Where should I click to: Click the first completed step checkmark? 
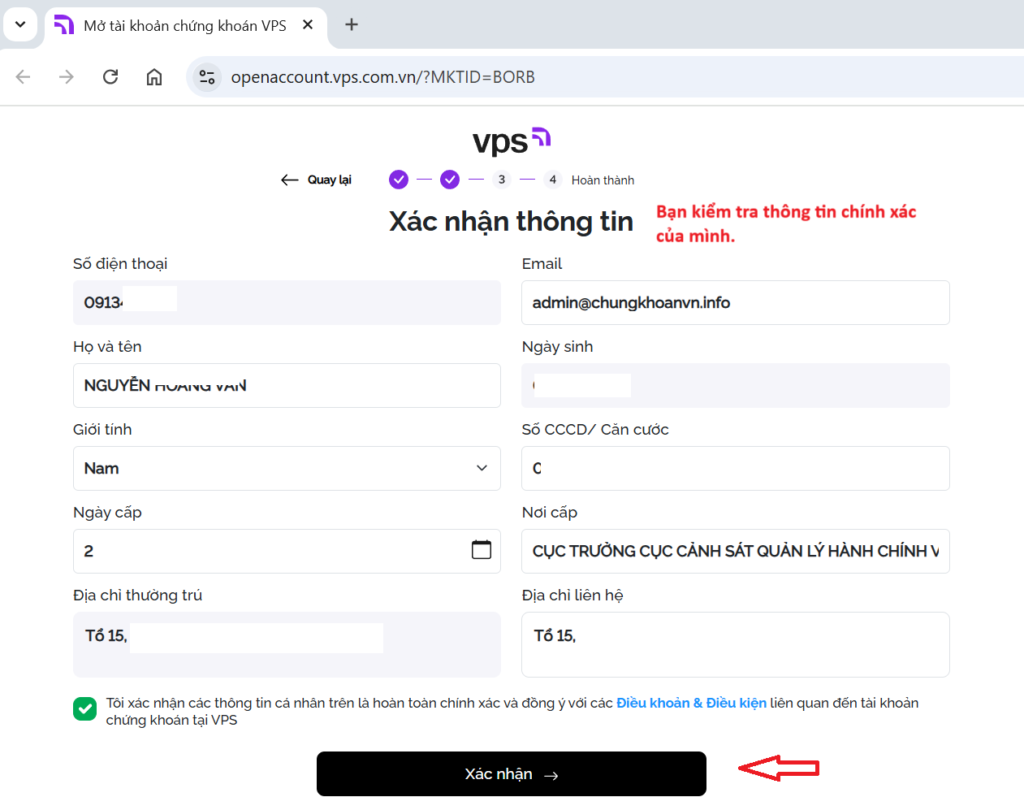pyautogui.click(x=398, y=180)
